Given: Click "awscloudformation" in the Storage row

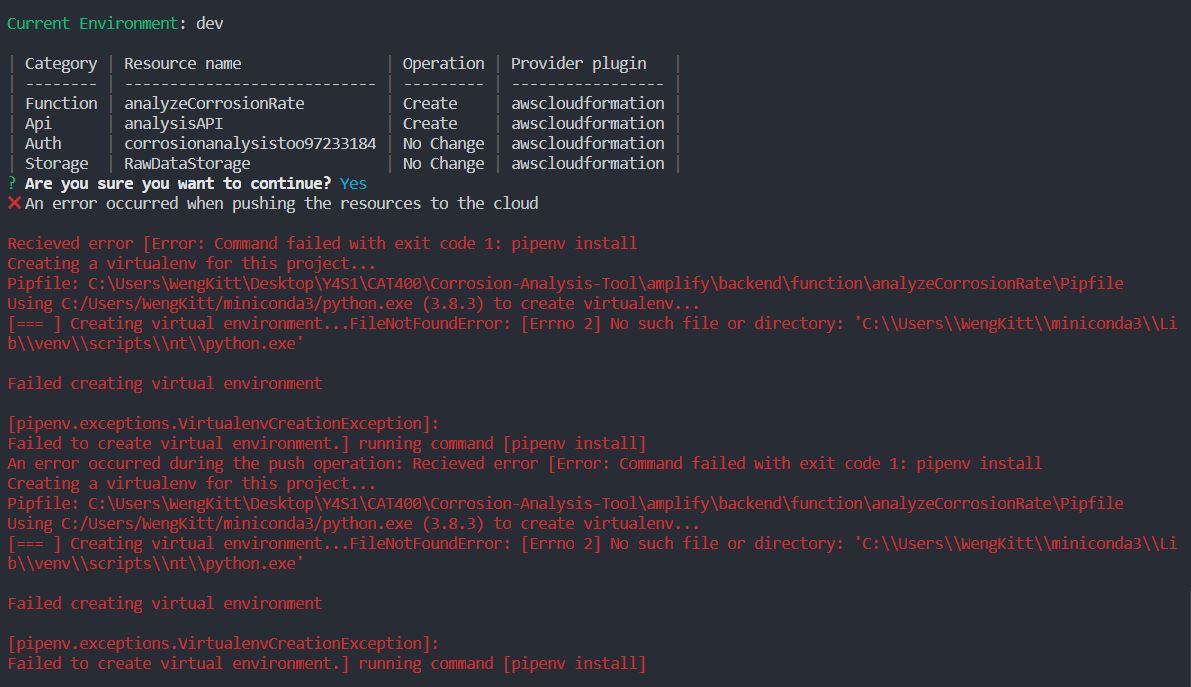Looking at the screenshot, I should pos(587,163).
